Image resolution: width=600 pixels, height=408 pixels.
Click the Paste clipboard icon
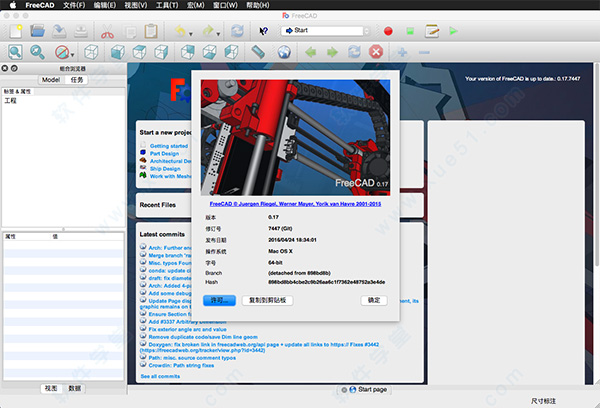(151, 31)
